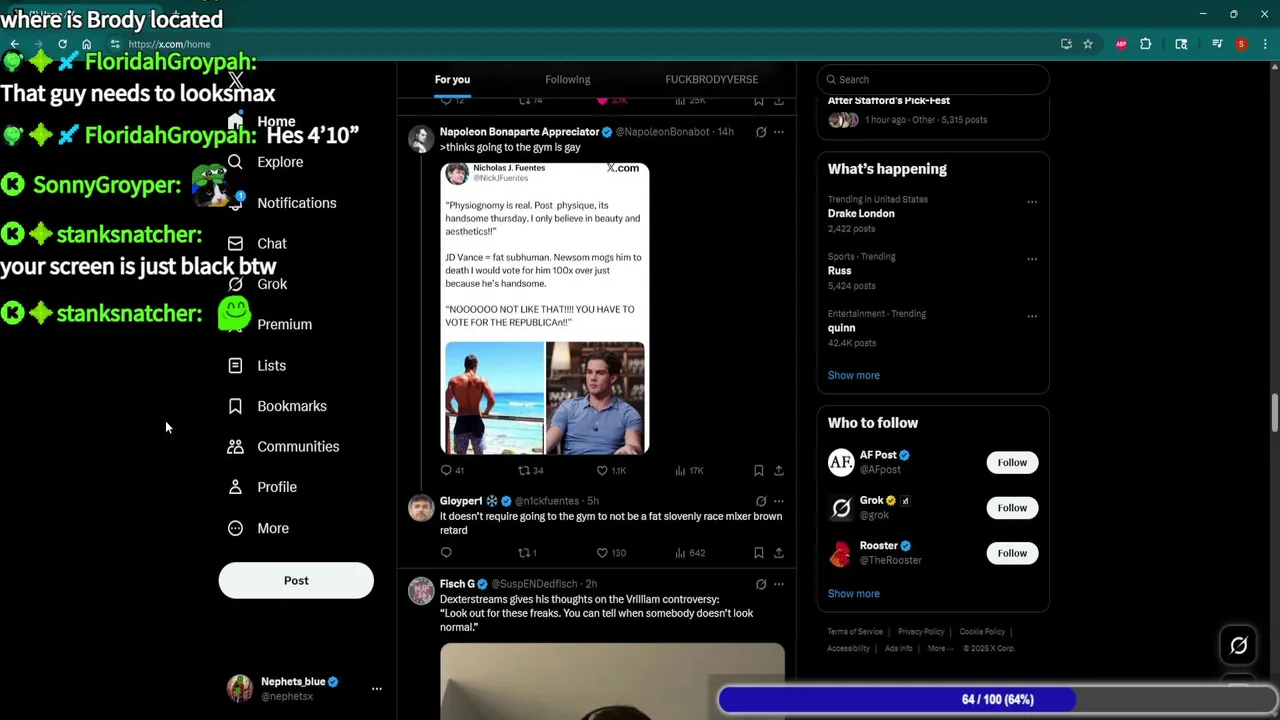
Task: Open the Fisch G post video thumbnail
Action: (612, 681)
